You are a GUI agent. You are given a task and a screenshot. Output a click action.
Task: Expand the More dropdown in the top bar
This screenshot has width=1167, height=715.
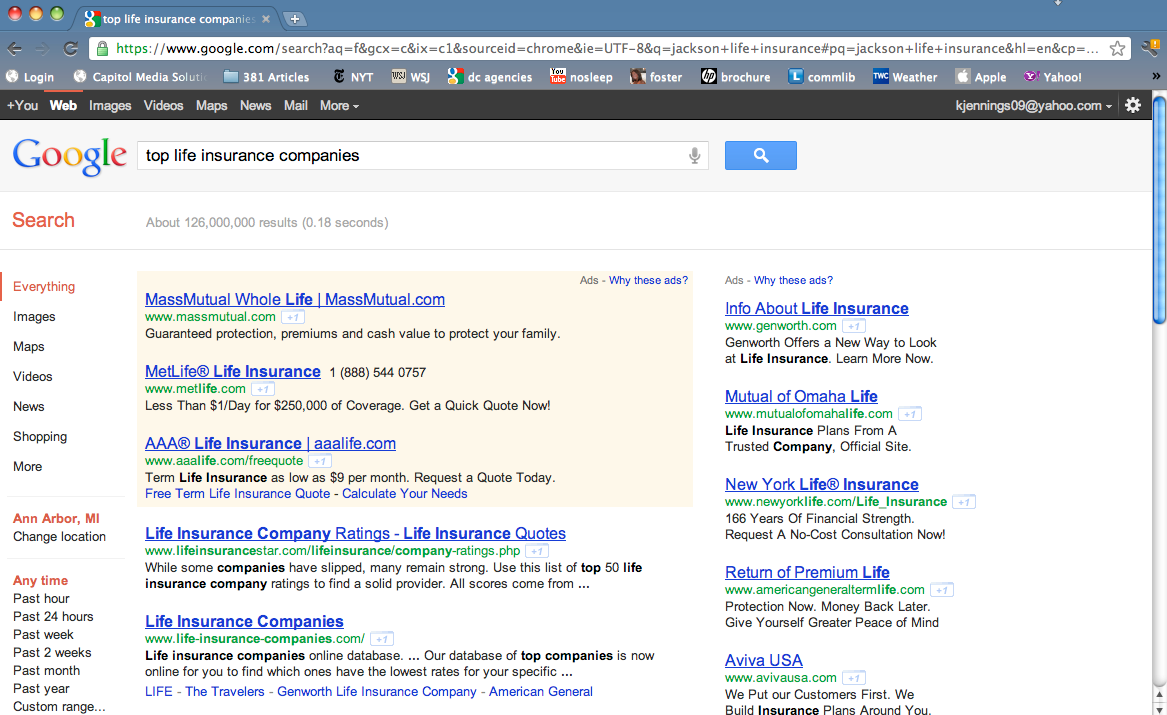tap(339, 106)
